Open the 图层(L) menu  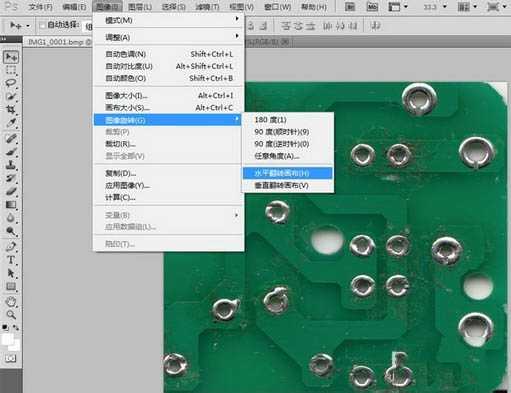140,7
